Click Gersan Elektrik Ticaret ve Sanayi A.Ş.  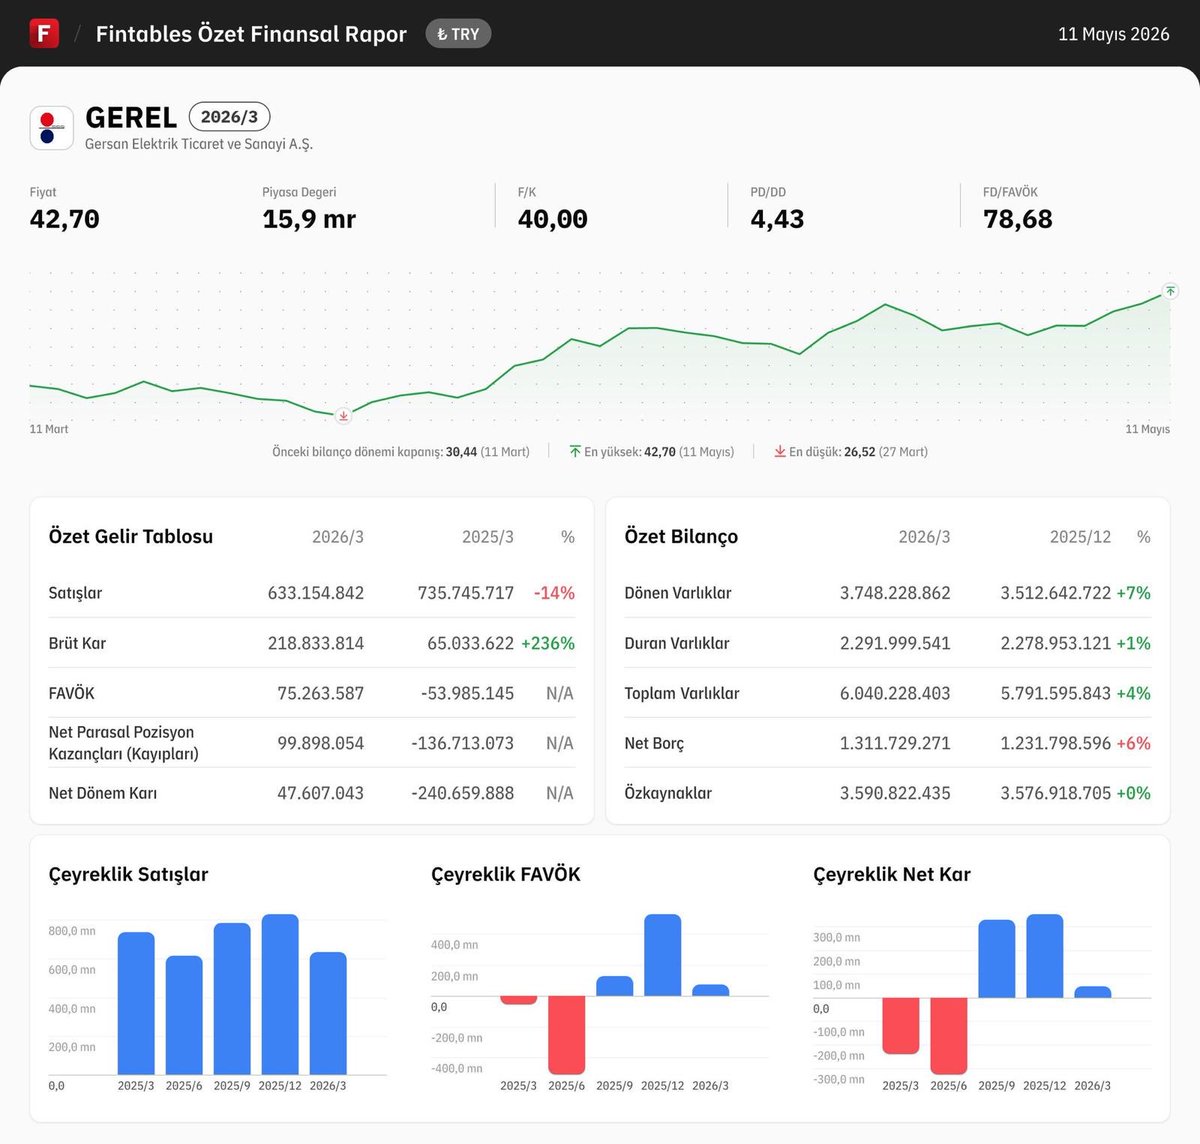click(199, 144)
